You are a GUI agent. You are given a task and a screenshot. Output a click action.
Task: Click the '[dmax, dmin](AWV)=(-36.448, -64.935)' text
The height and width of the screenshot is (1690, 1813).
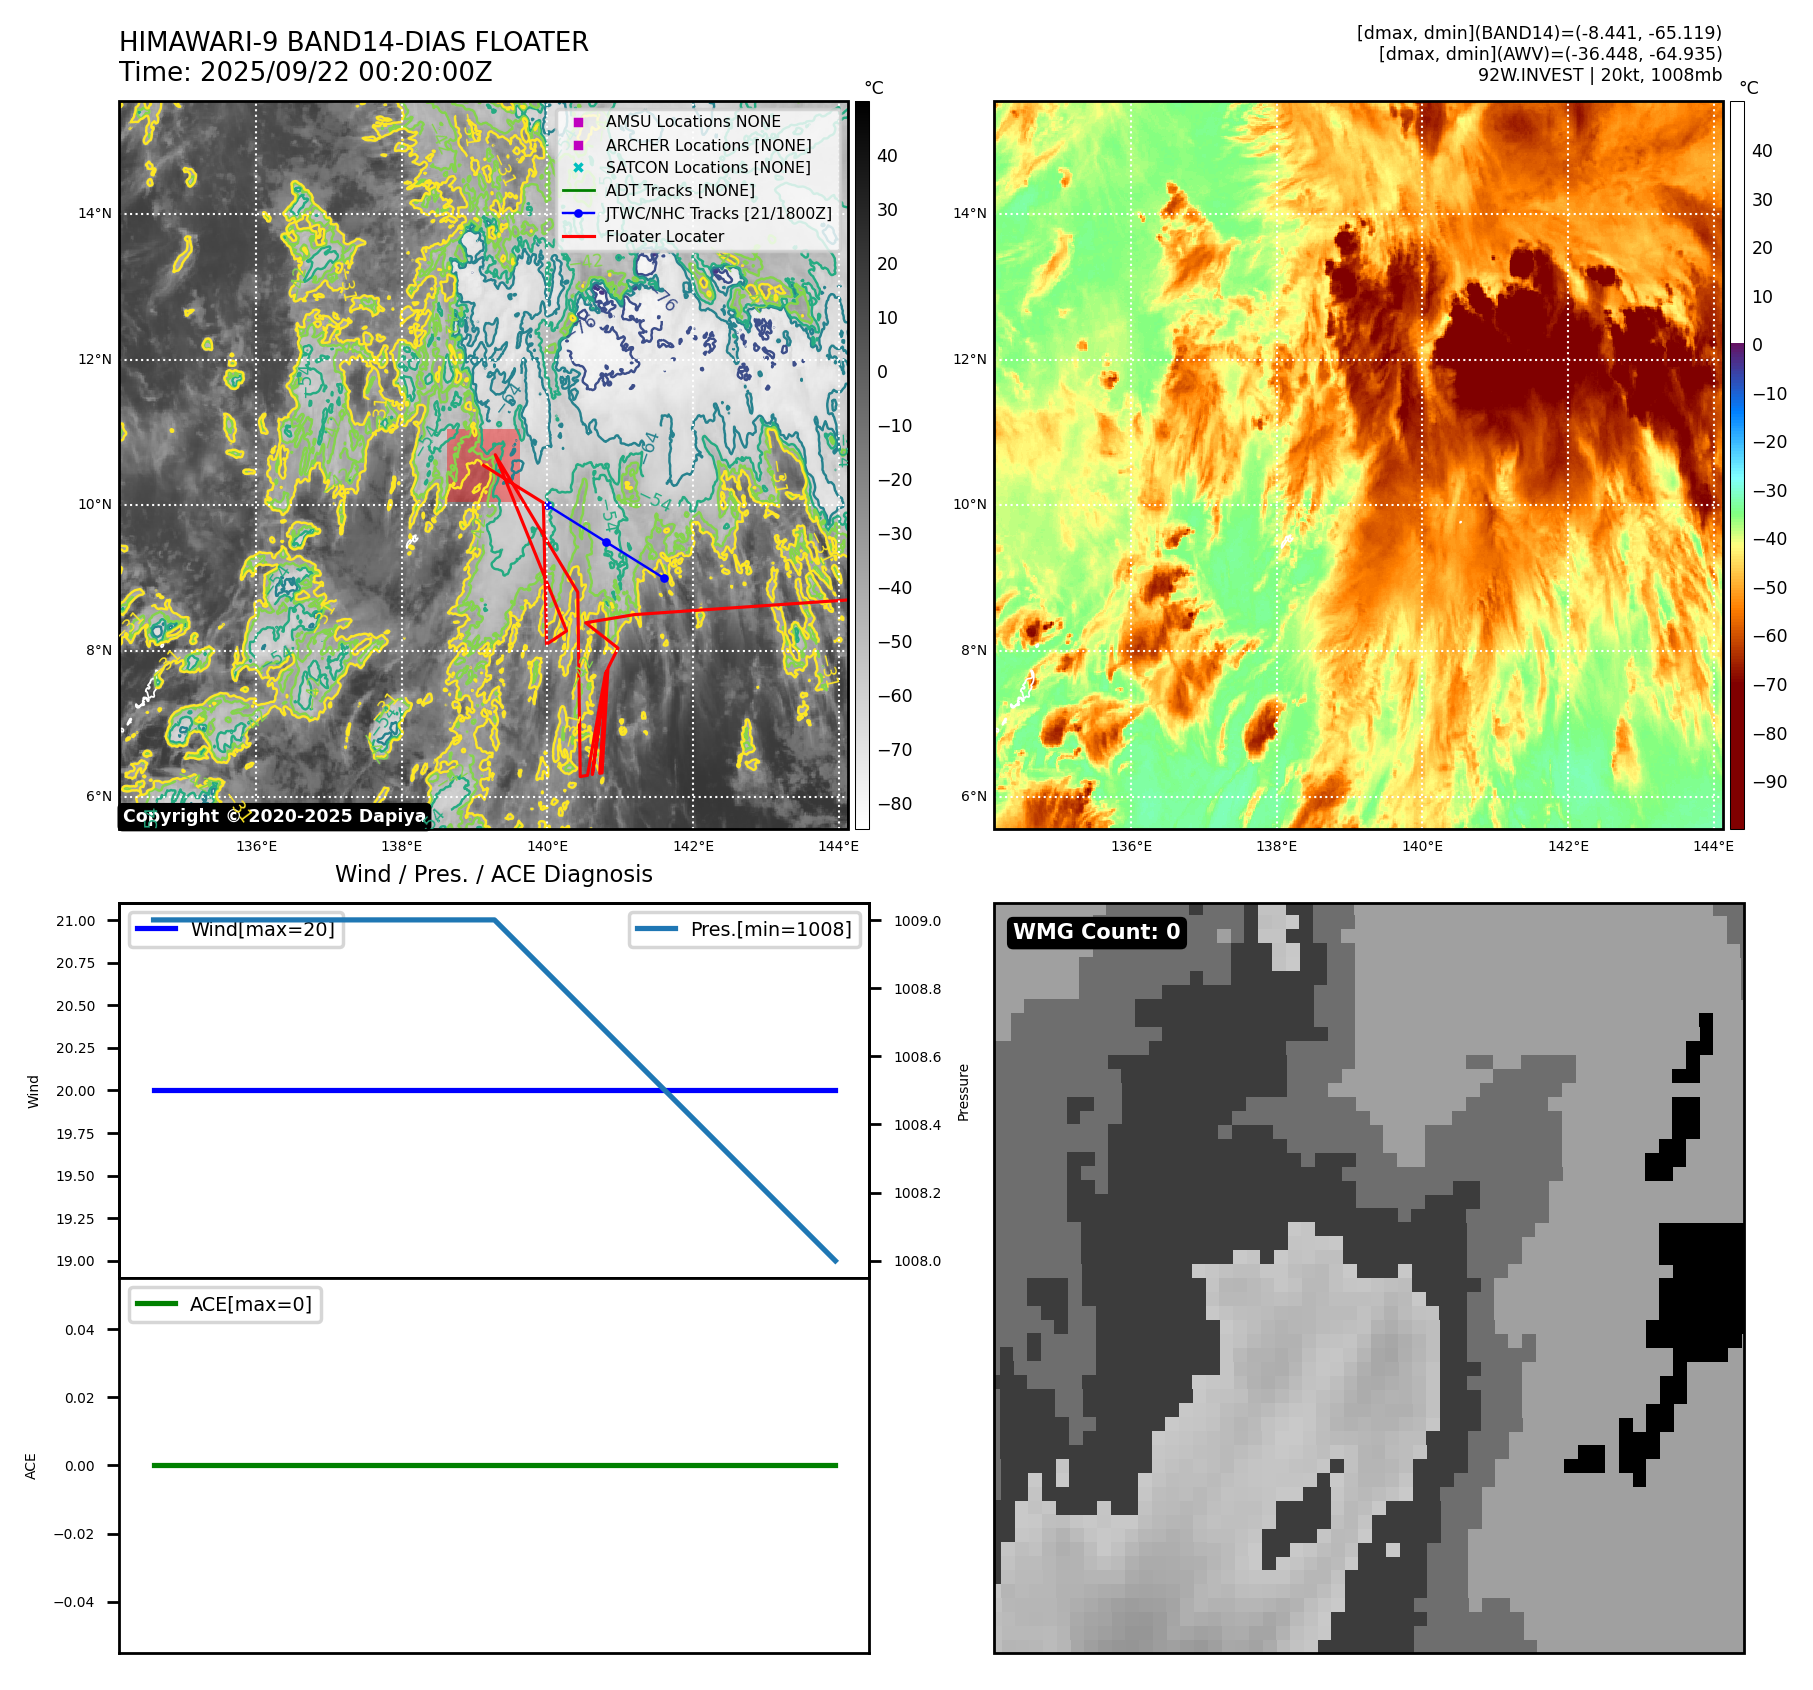[x=1550, y=54]
